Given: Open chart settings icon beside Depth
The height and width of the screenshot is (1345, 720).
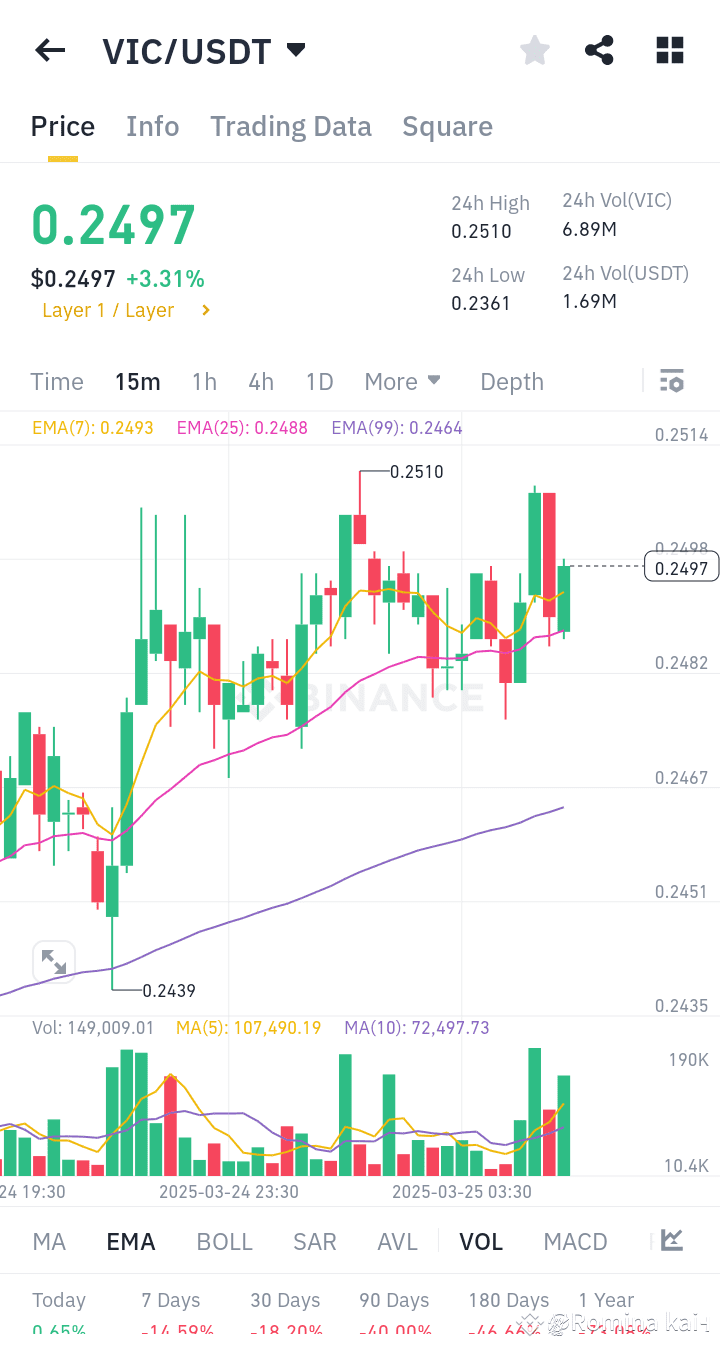Looking at the screenshot, I should (x=672, y=381).
